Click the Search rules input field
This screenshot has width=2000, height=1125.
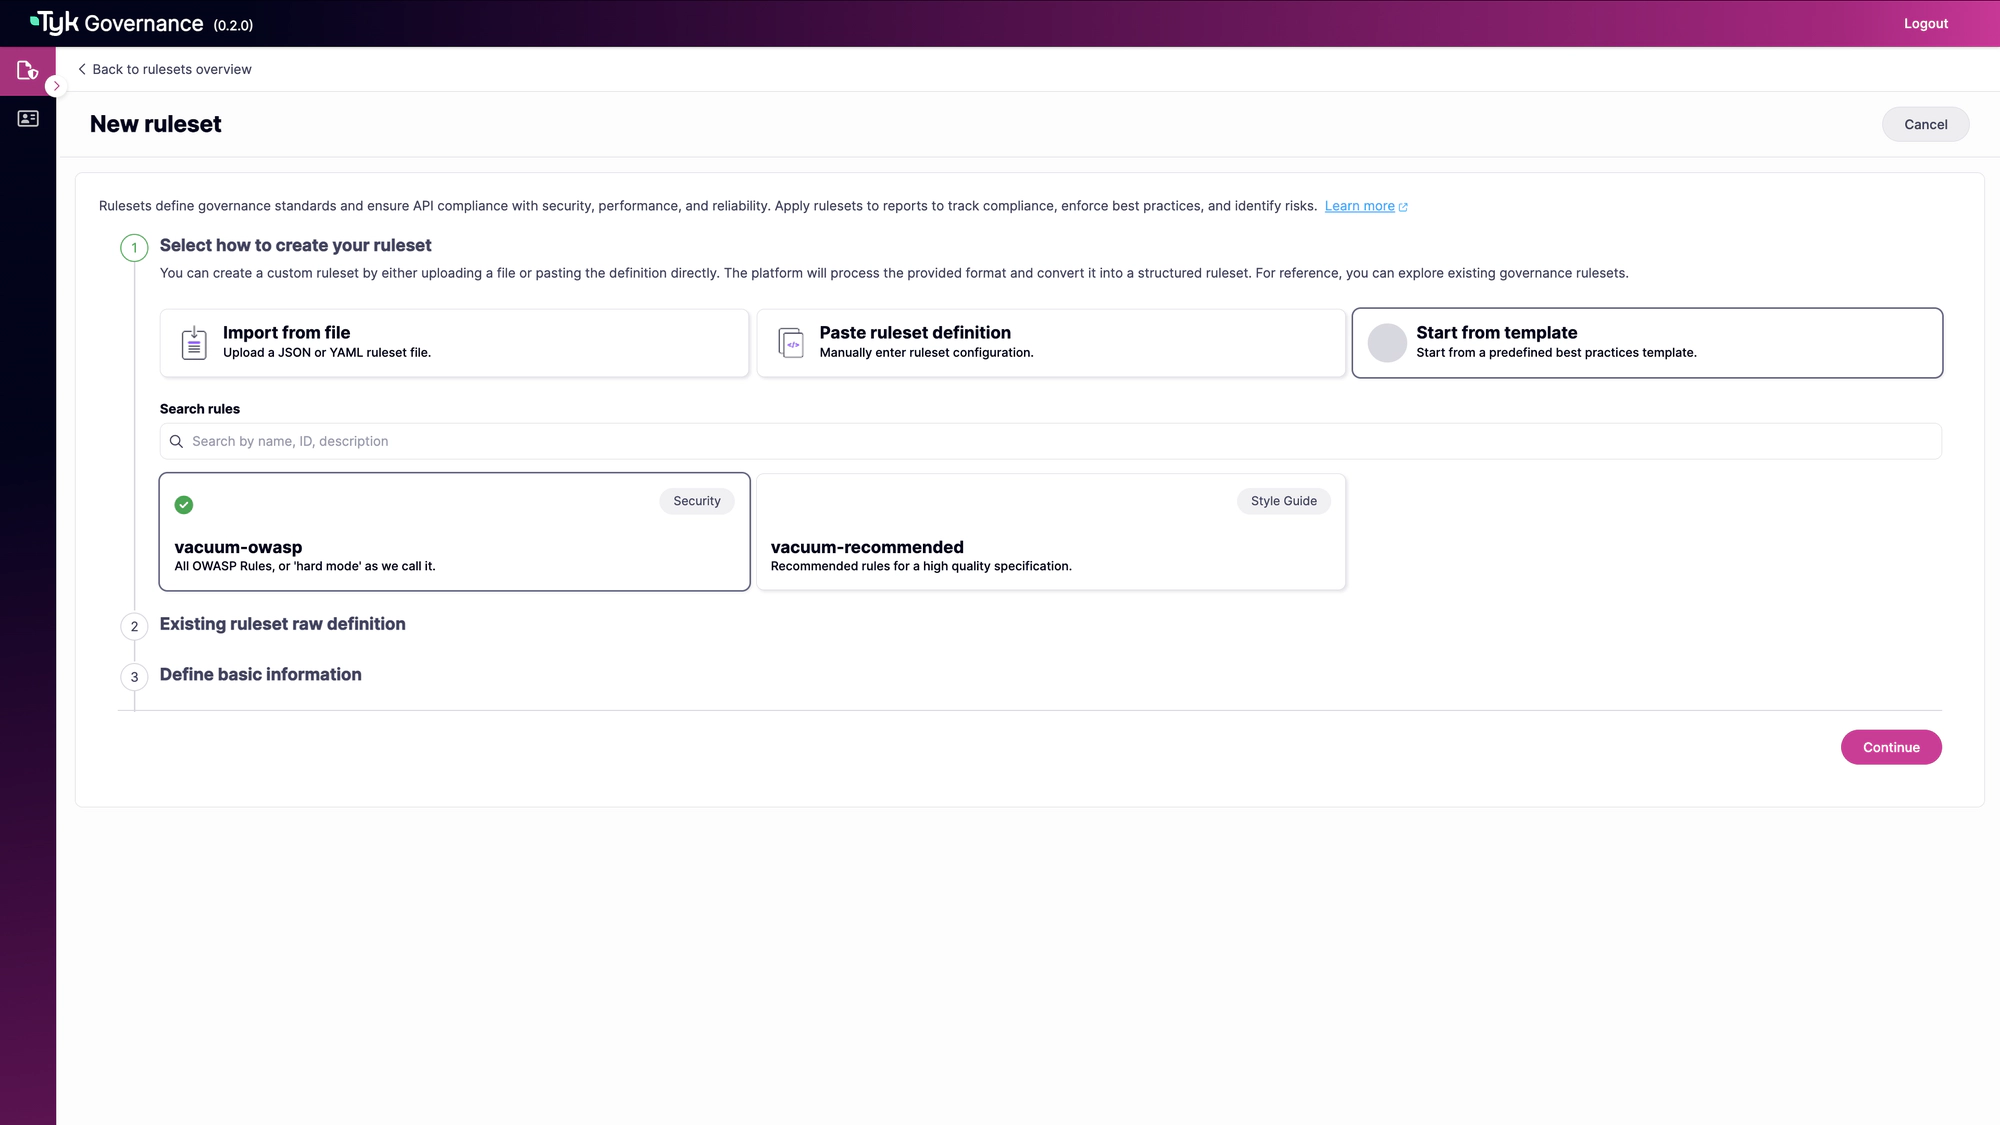click(x=1050, y=441)
